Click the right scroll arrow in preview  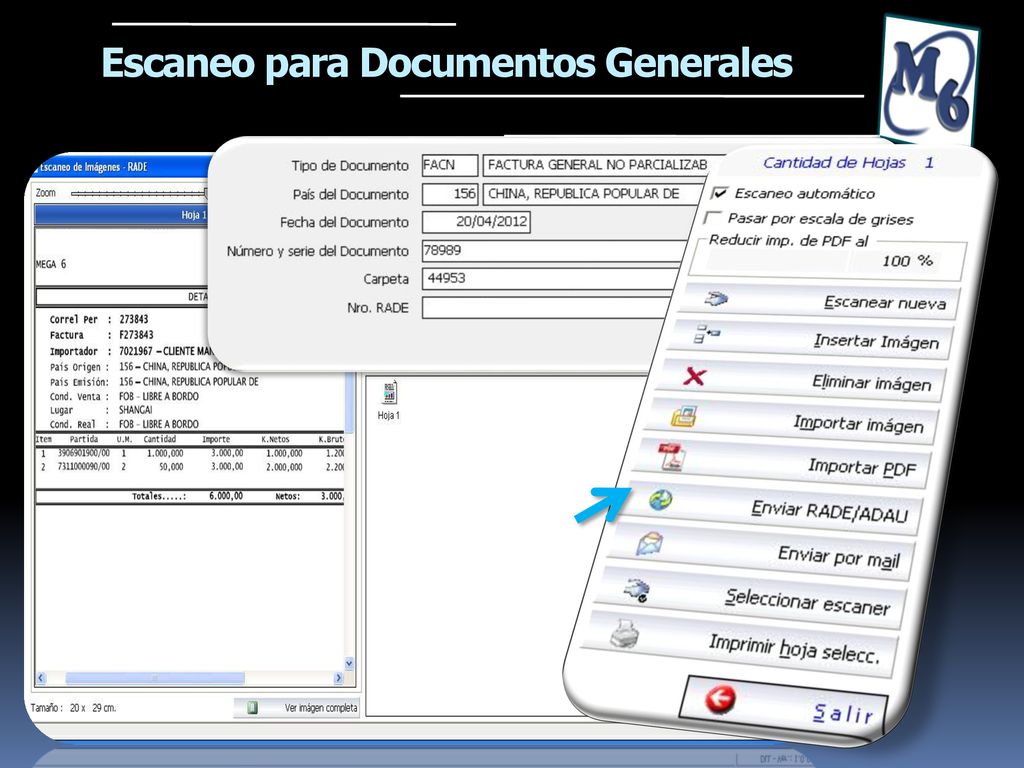pyautogui.click(x=338, y=678)
